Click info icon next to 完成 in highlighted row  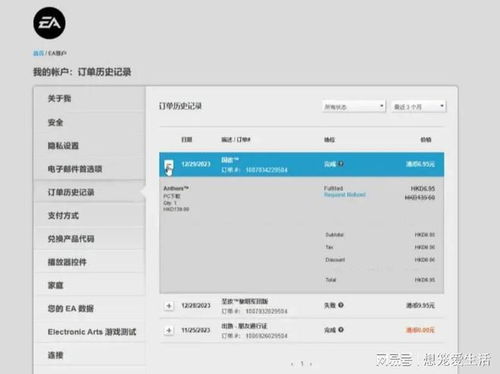pyautogui.click(x=341, y=164)
